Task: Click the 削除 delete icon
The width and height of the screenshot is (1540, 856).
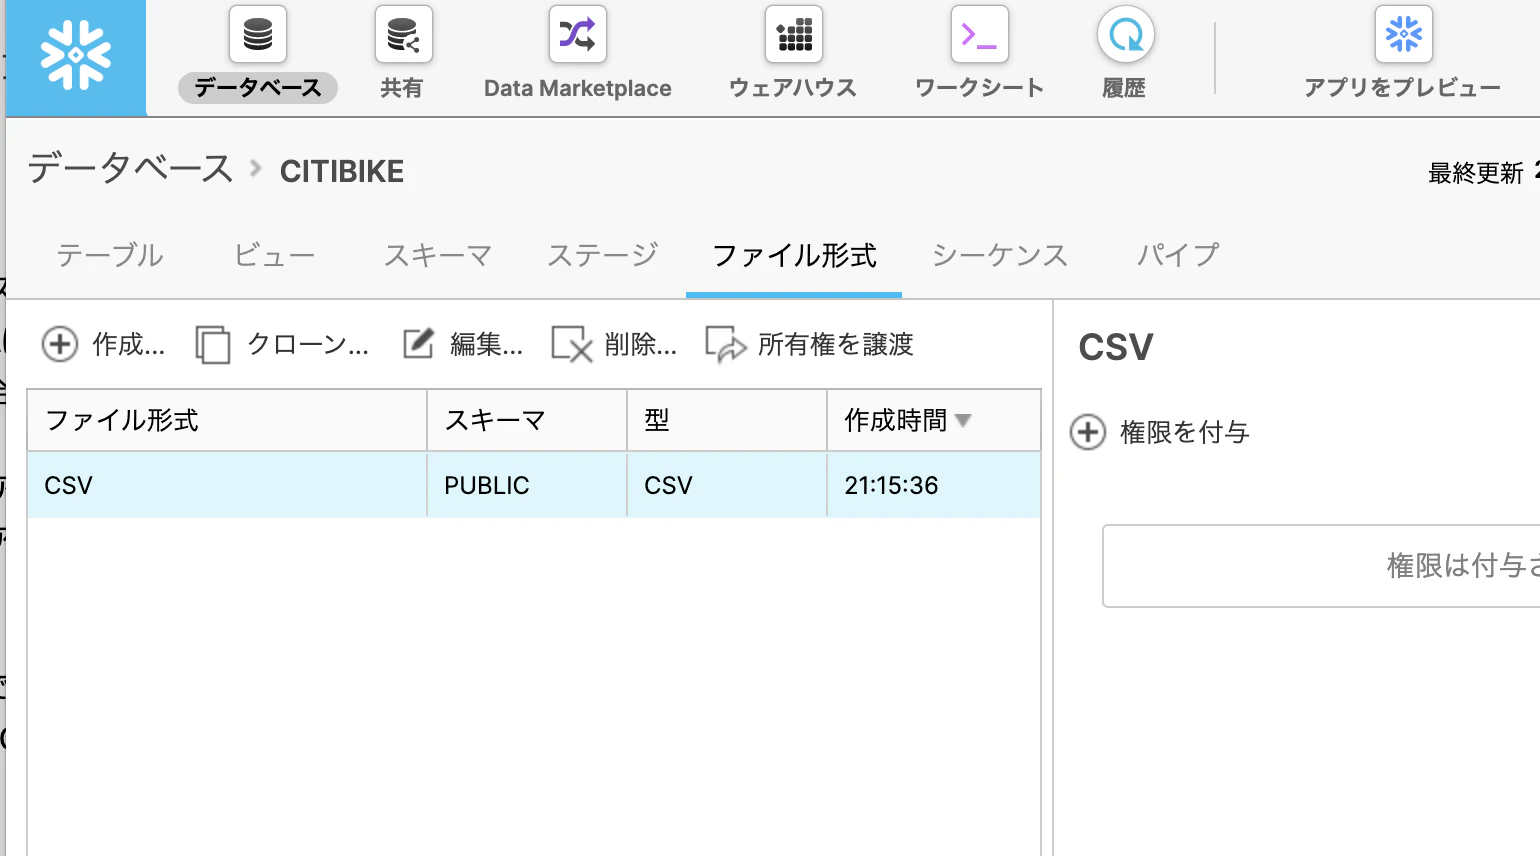Action: [572, 344]
